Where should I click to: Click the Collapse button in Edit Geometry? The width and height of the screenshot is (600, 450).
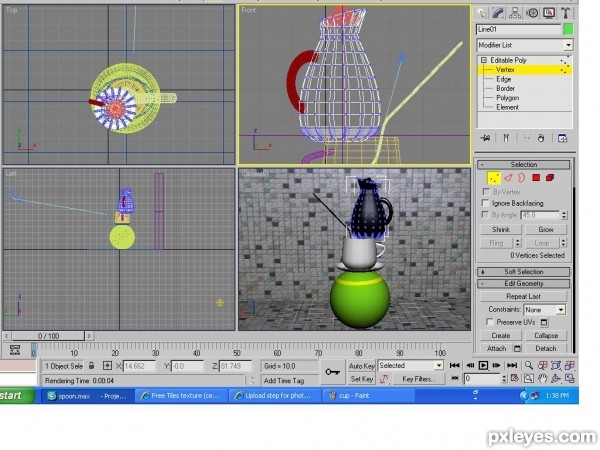click(x=546, y=336)
